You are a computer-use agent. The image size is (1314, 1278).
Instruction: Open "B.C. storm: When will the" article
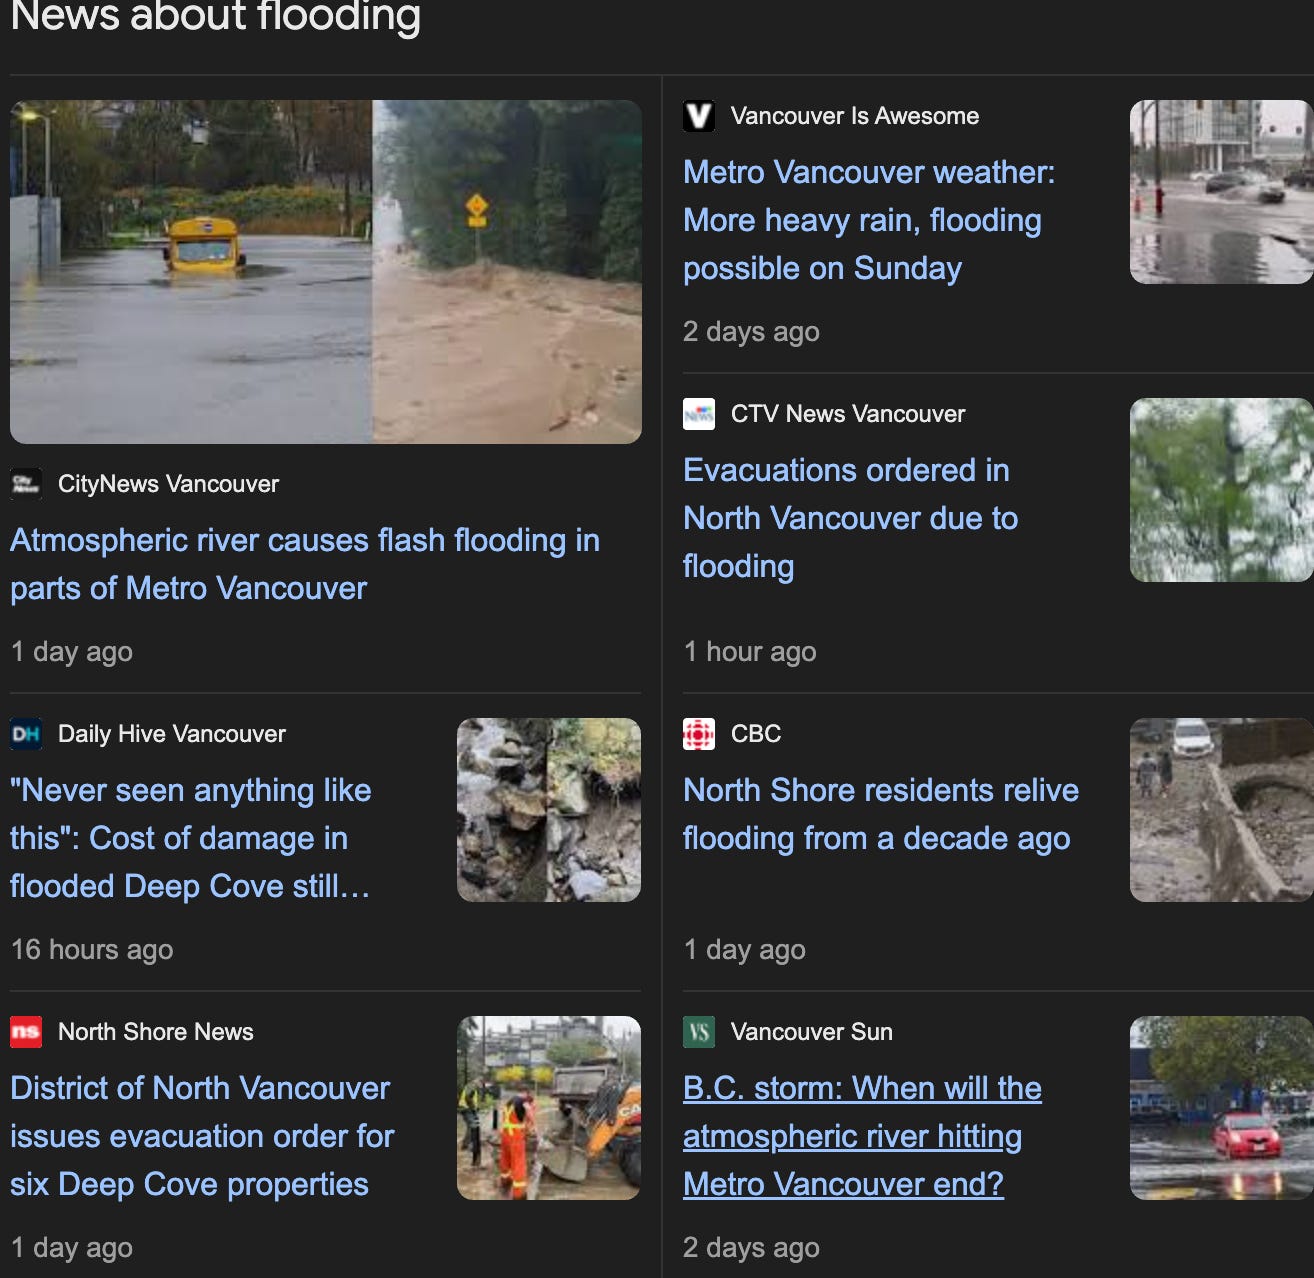click(x=862, y=1136)
